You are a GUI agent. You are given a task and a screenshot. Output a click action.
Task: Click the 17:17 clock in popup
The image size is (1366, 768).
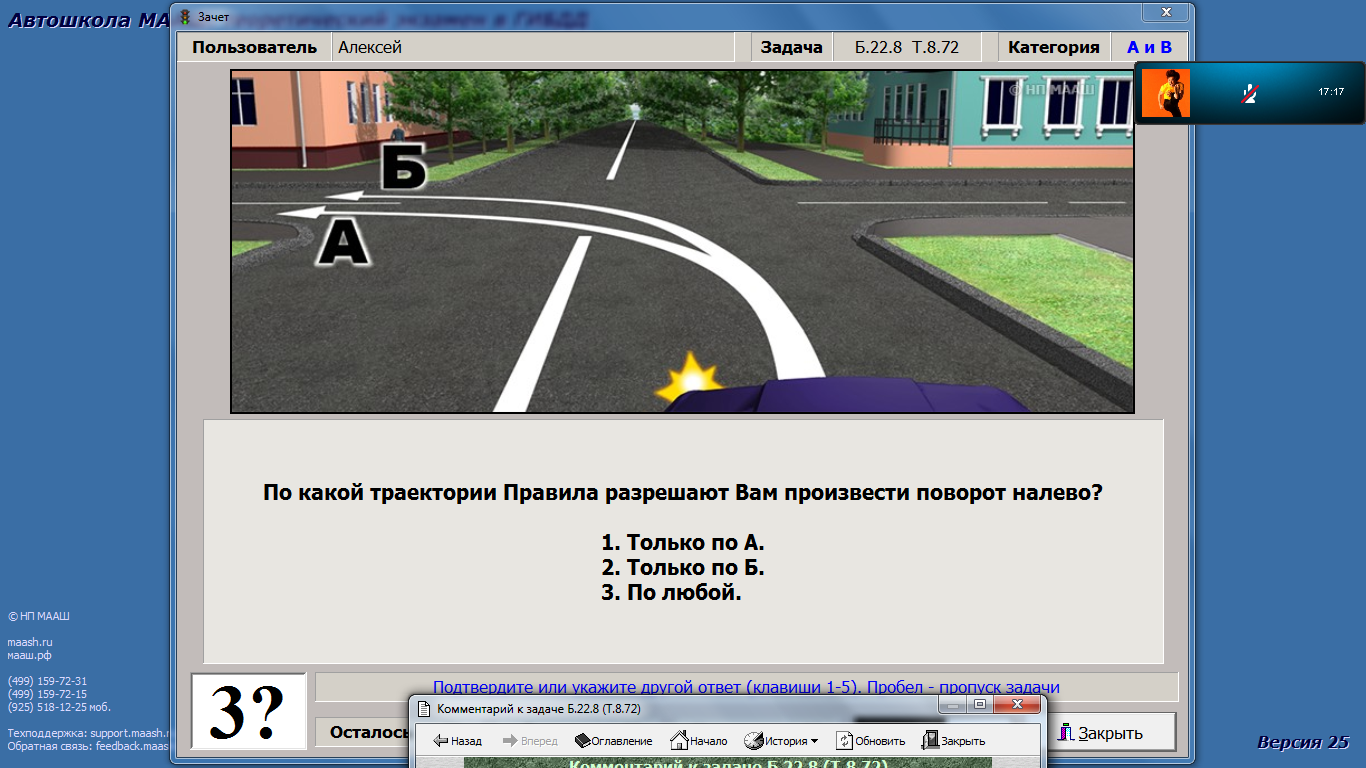point(1331,92)
